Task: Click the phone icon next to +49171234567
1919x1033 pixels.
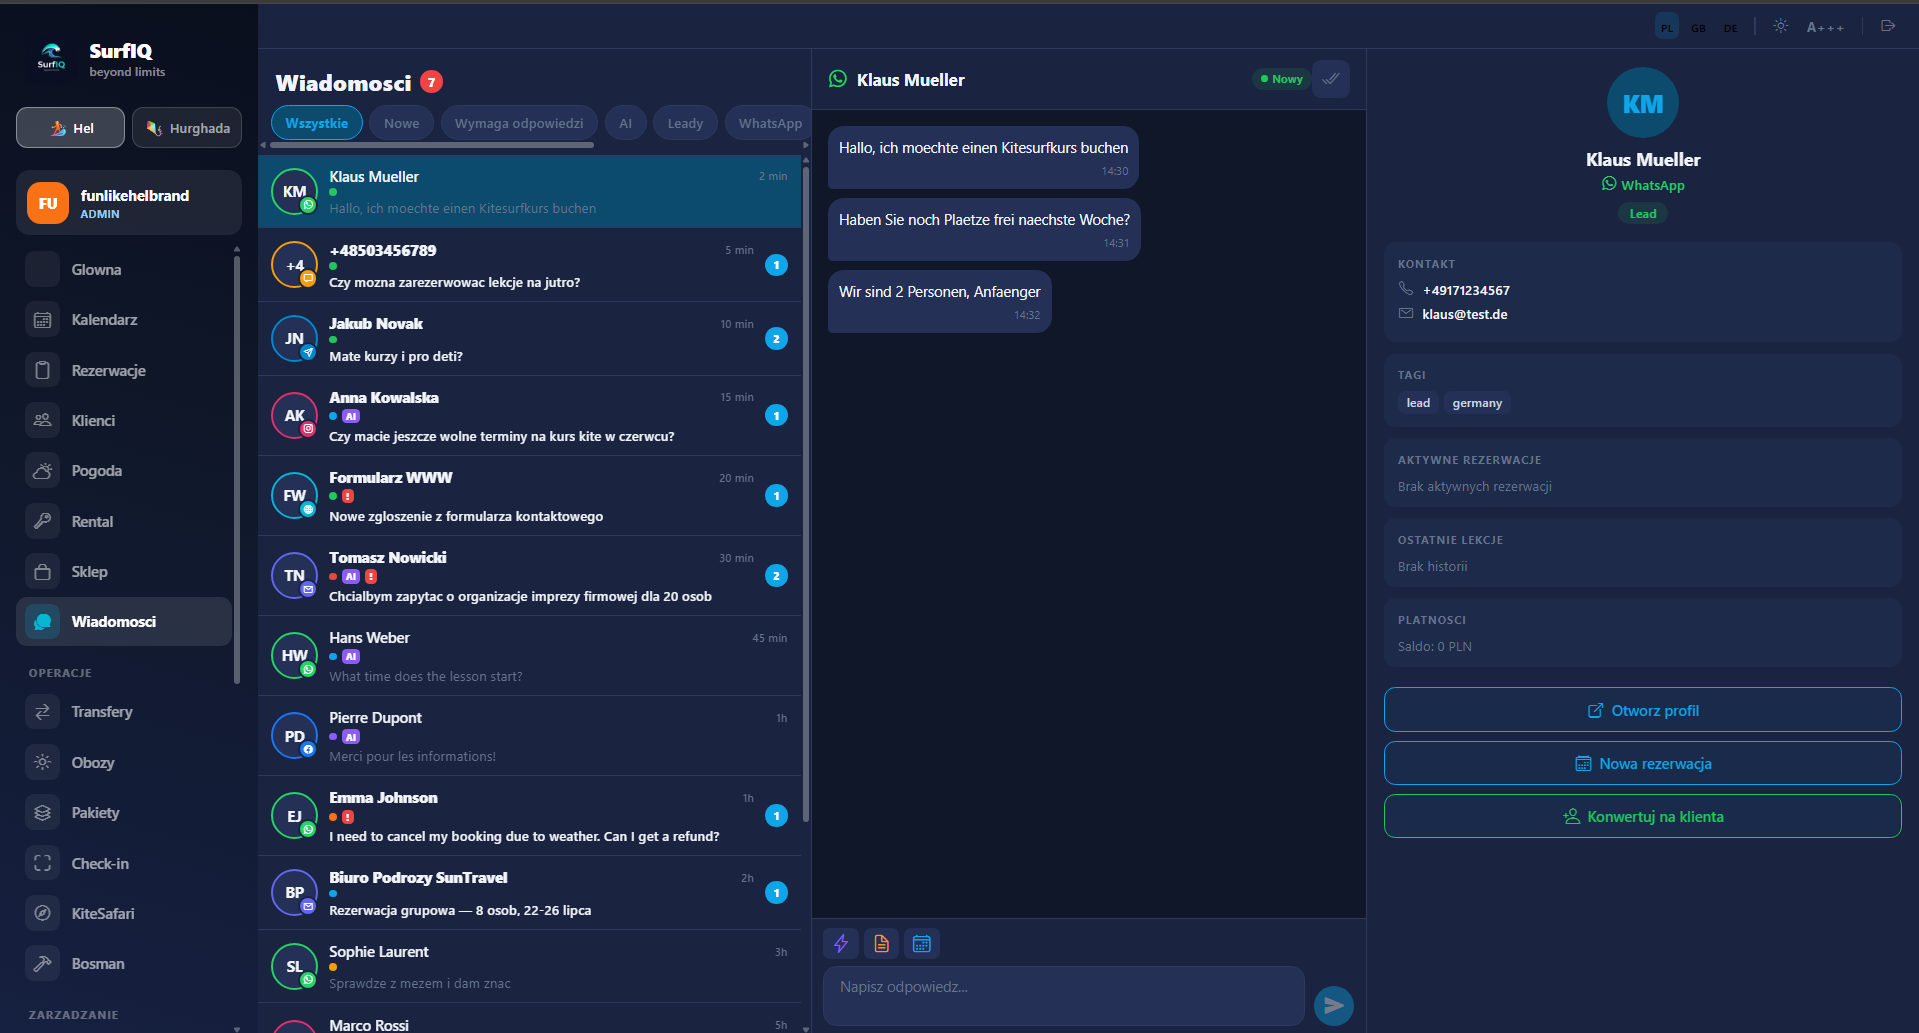Action: tap(1406, 289)
